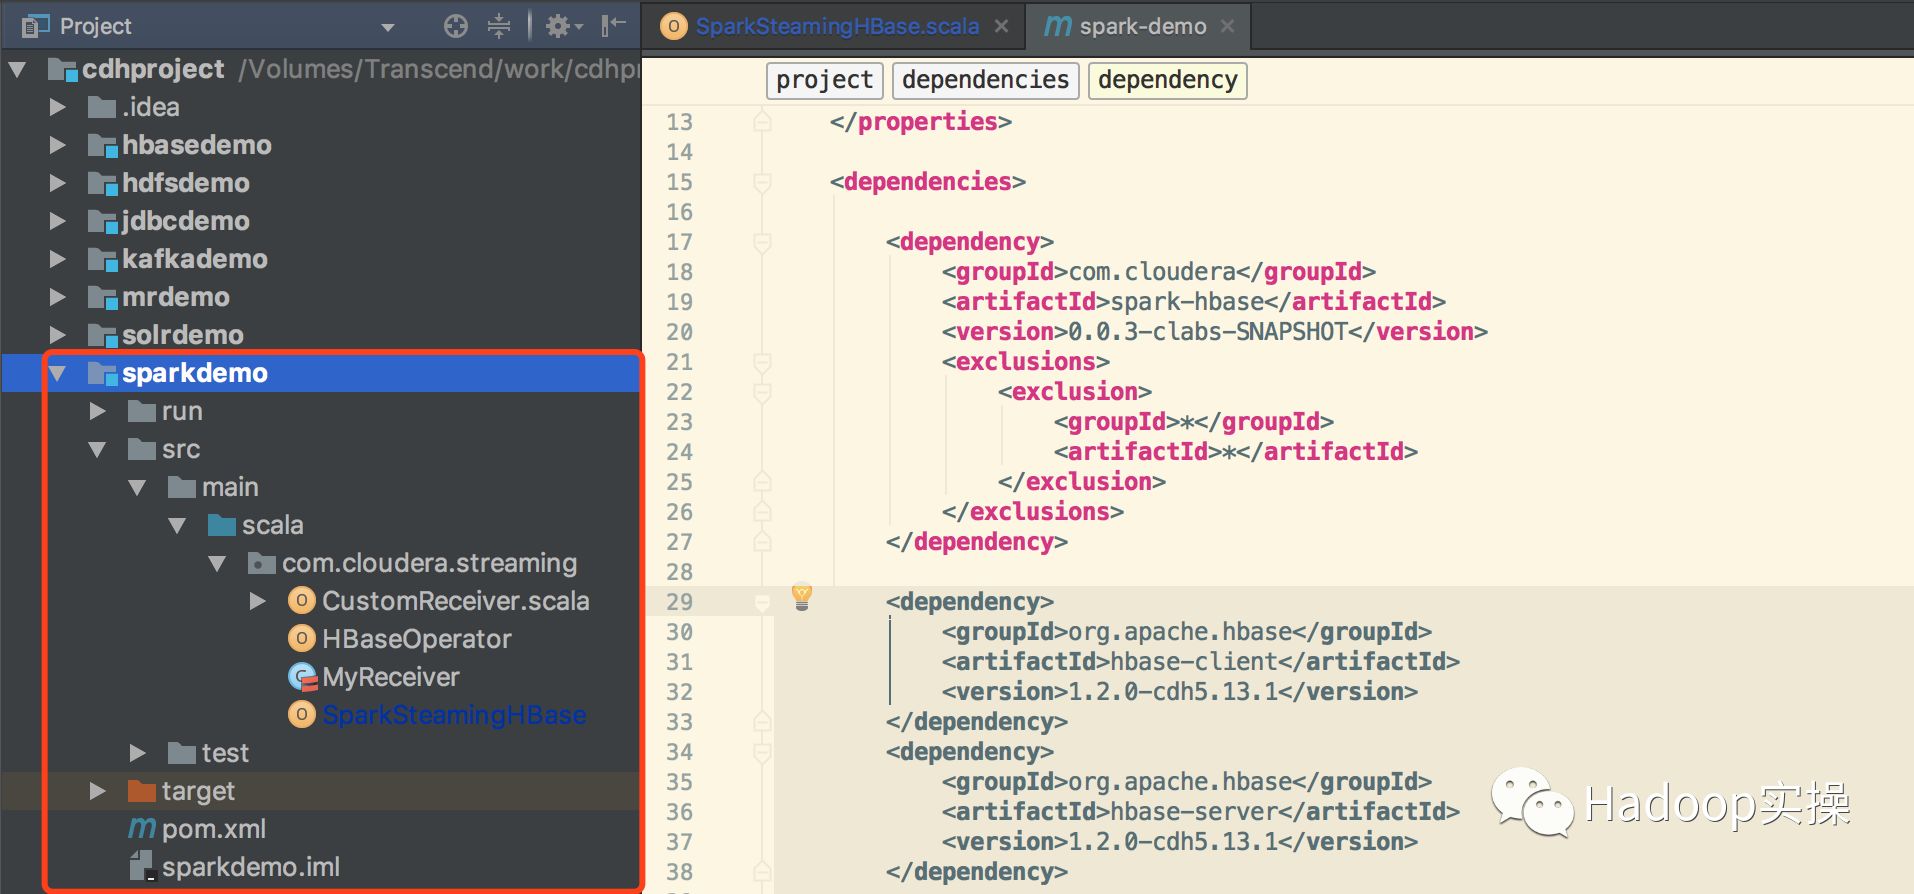This screenshot has height=894, width=1914.
Task: Open the Project panel settings gear
Action: tap(564, 26)
